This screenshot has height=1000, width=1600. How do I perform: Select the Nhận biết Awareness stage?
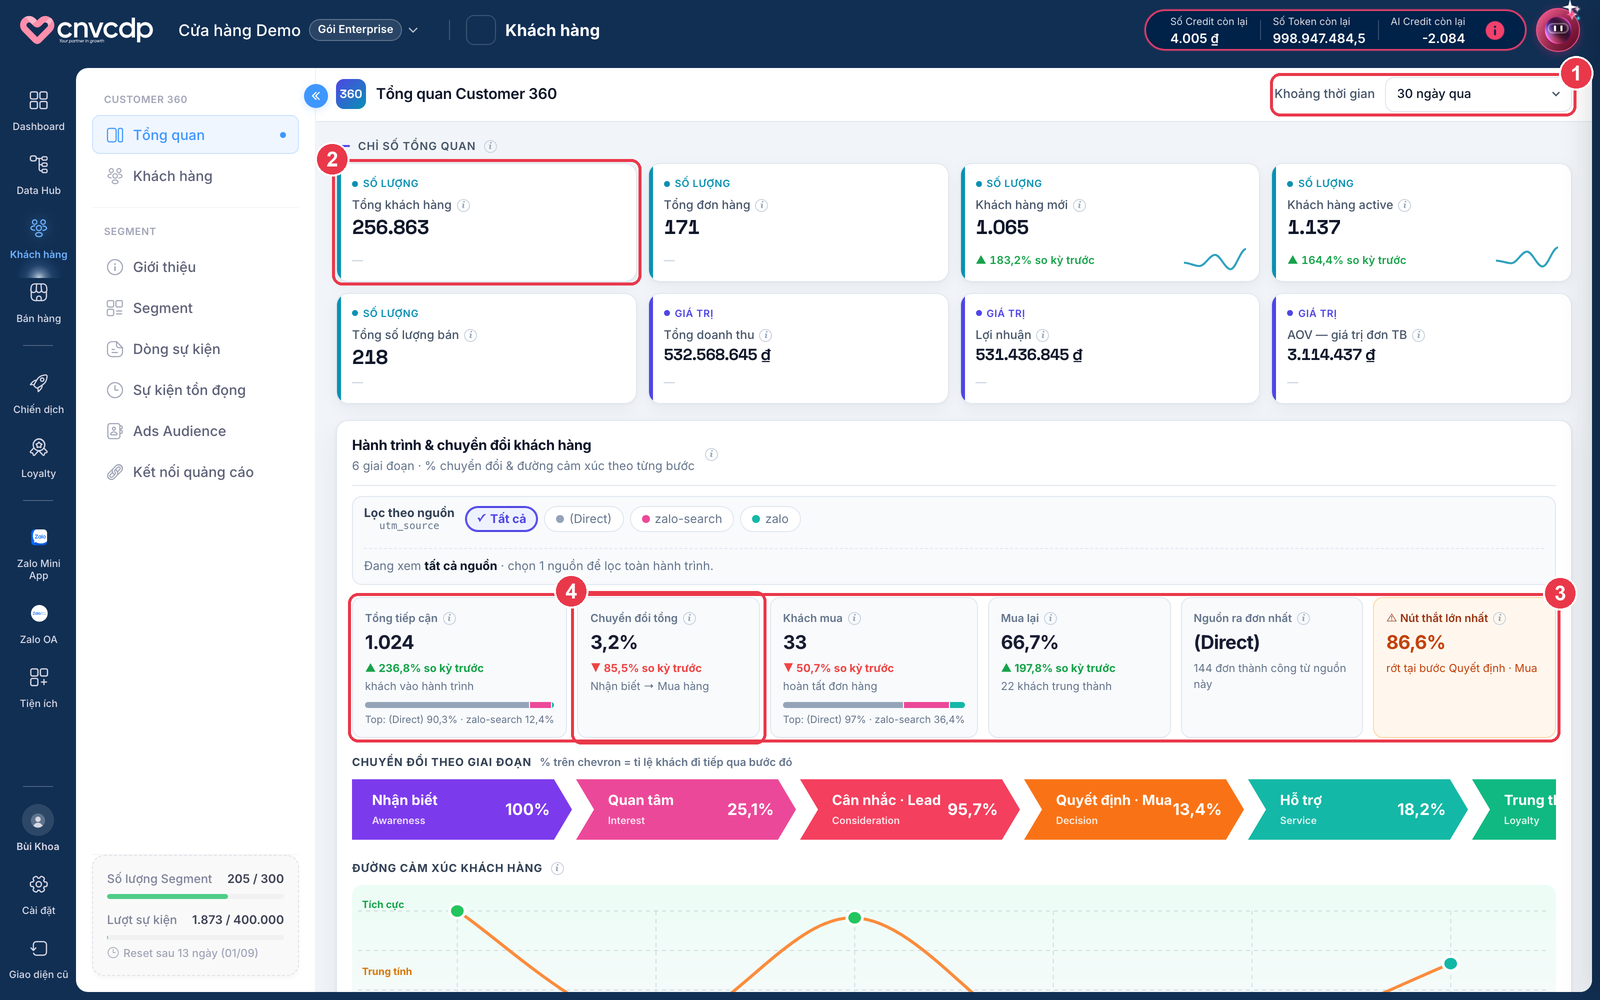coord(461,809)
